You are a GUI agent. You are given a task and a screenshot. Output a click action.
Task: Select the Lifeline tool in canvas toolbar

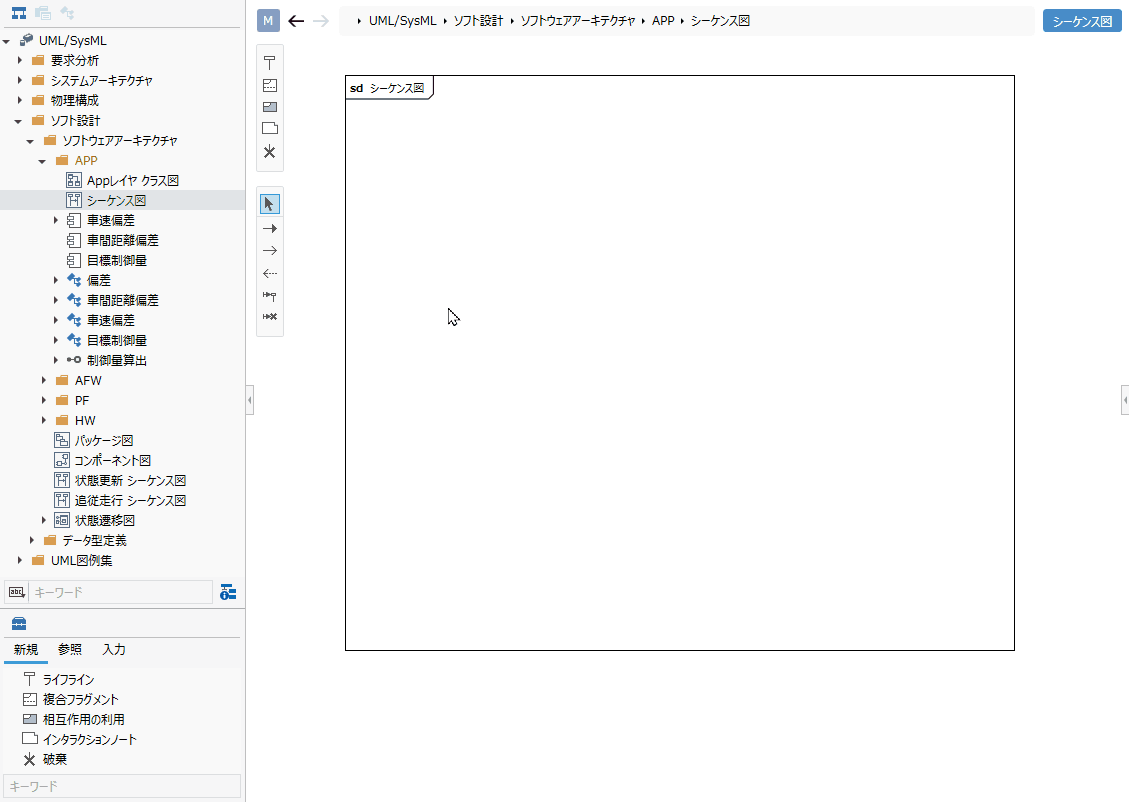coord(269,63)
